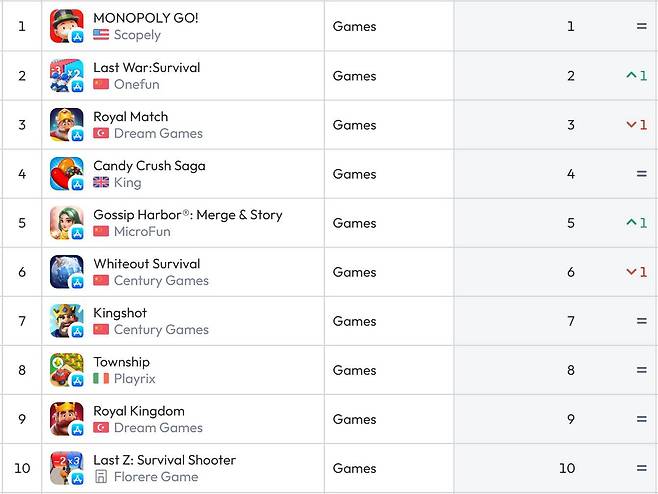658x494 pixels.
Task: Click the Whiteout Survival app icon
Action: click(66, 272)
